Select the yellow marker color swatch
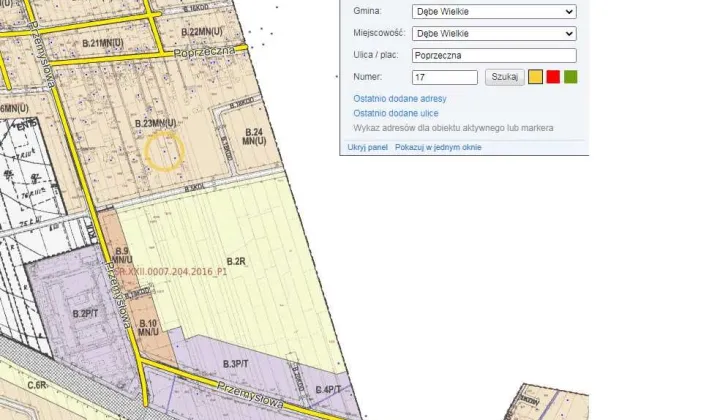The width and height of the screenshot is (720, 420). (535, 77)
